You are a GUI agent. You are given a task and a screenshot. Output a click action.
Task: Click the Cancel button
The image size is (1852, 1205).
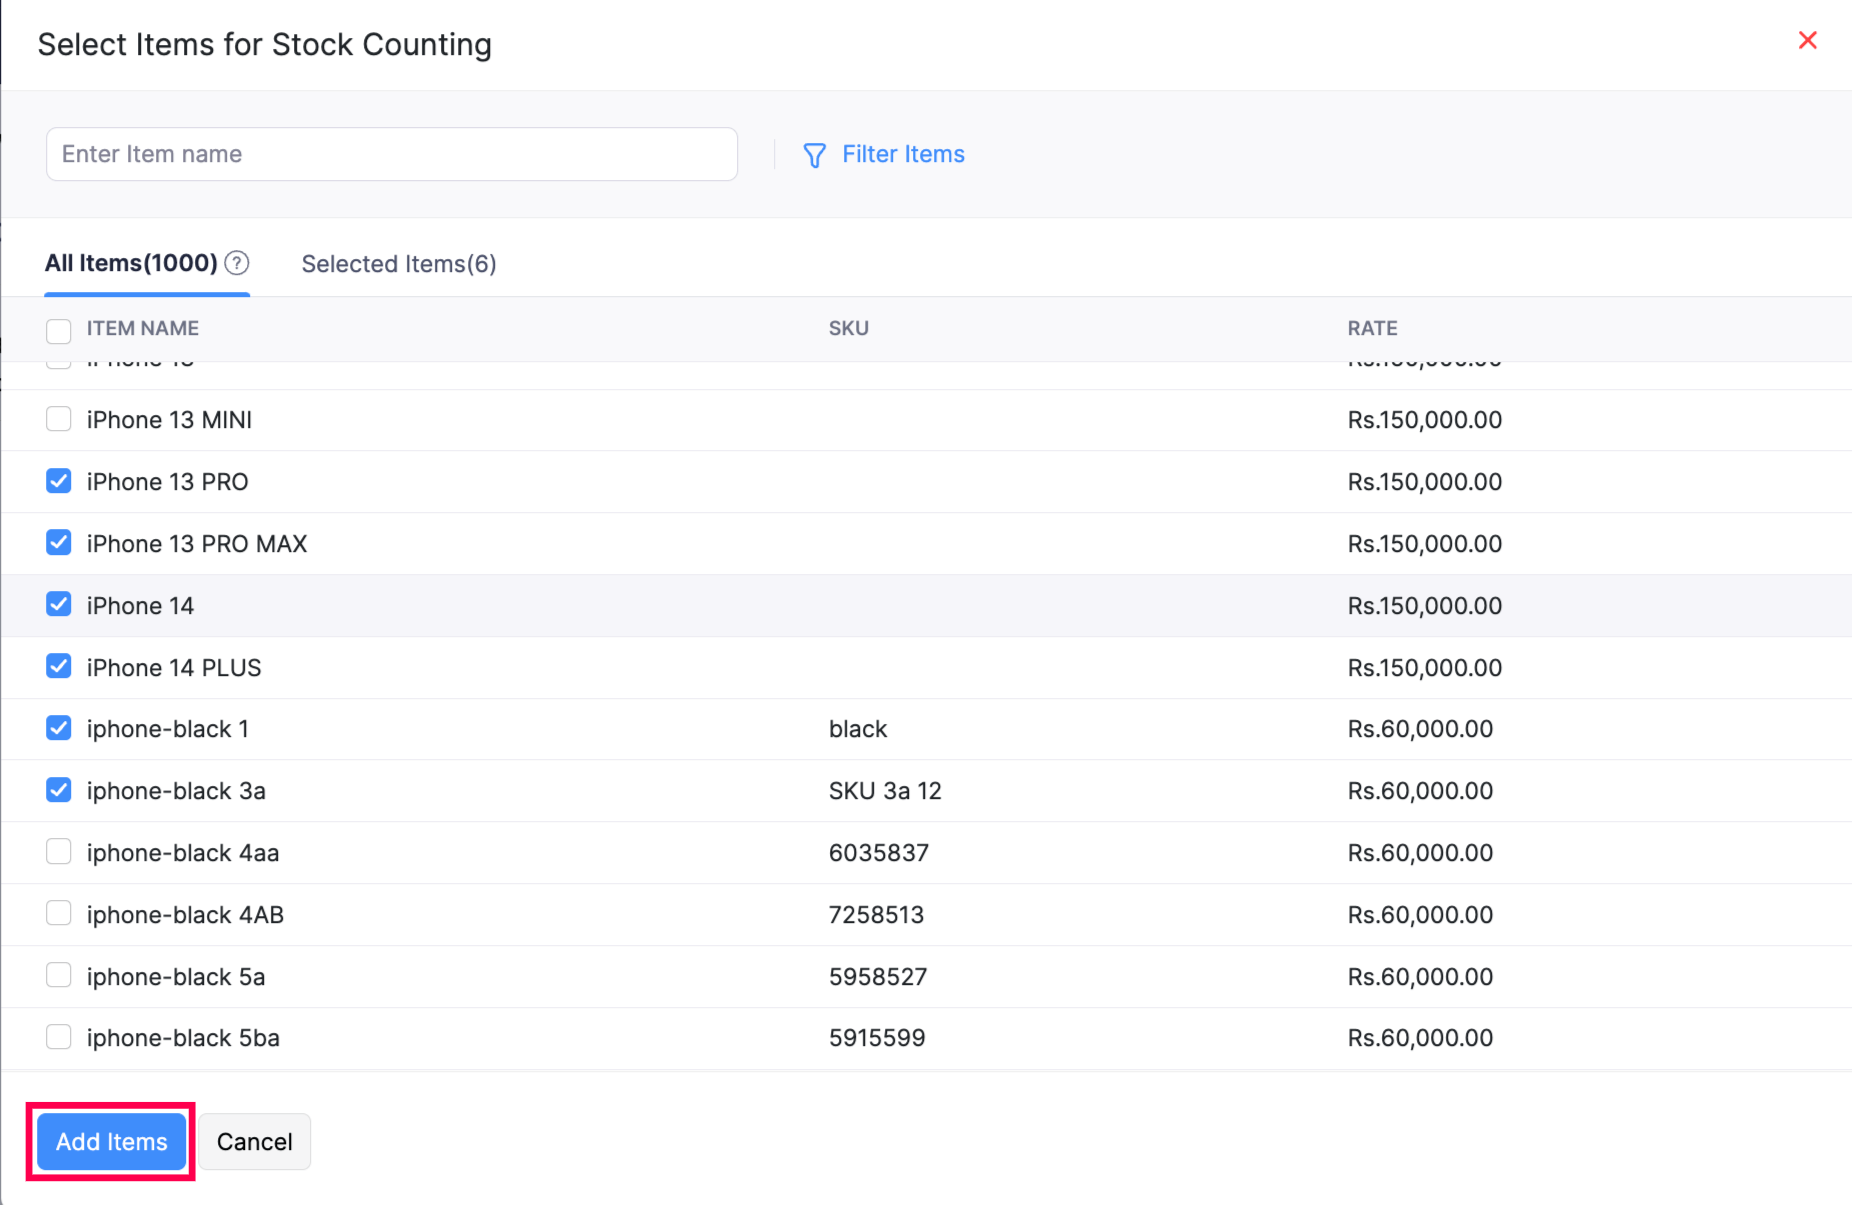(x=254, y=1141)
